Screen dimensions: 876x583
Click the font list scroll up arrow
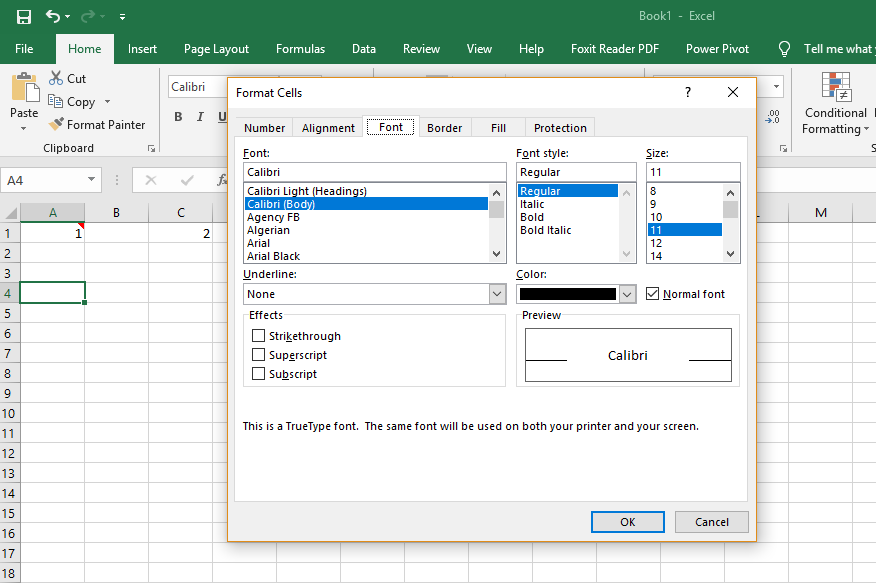496,193
